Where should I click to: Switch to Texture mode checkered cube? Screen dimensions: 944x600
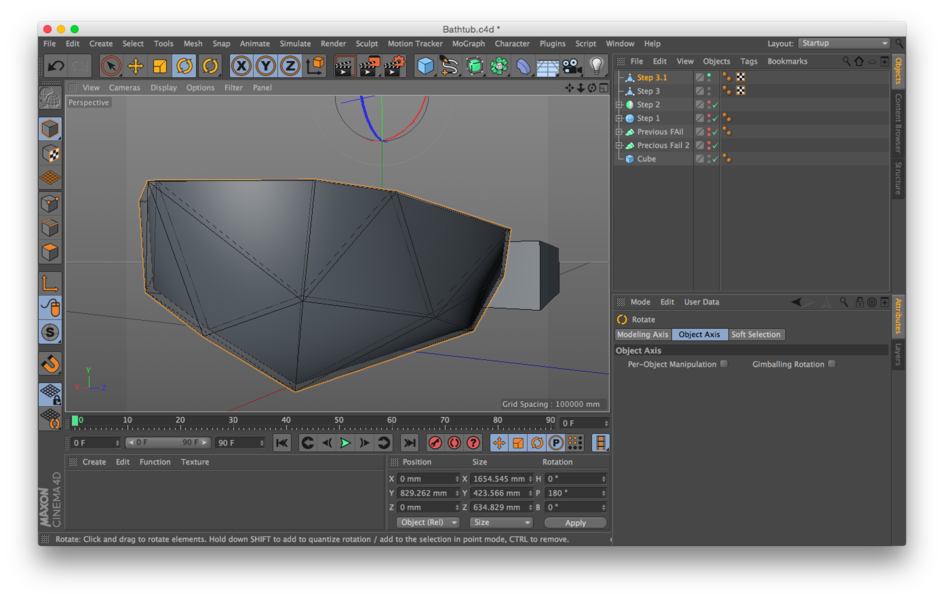[51, 153]
